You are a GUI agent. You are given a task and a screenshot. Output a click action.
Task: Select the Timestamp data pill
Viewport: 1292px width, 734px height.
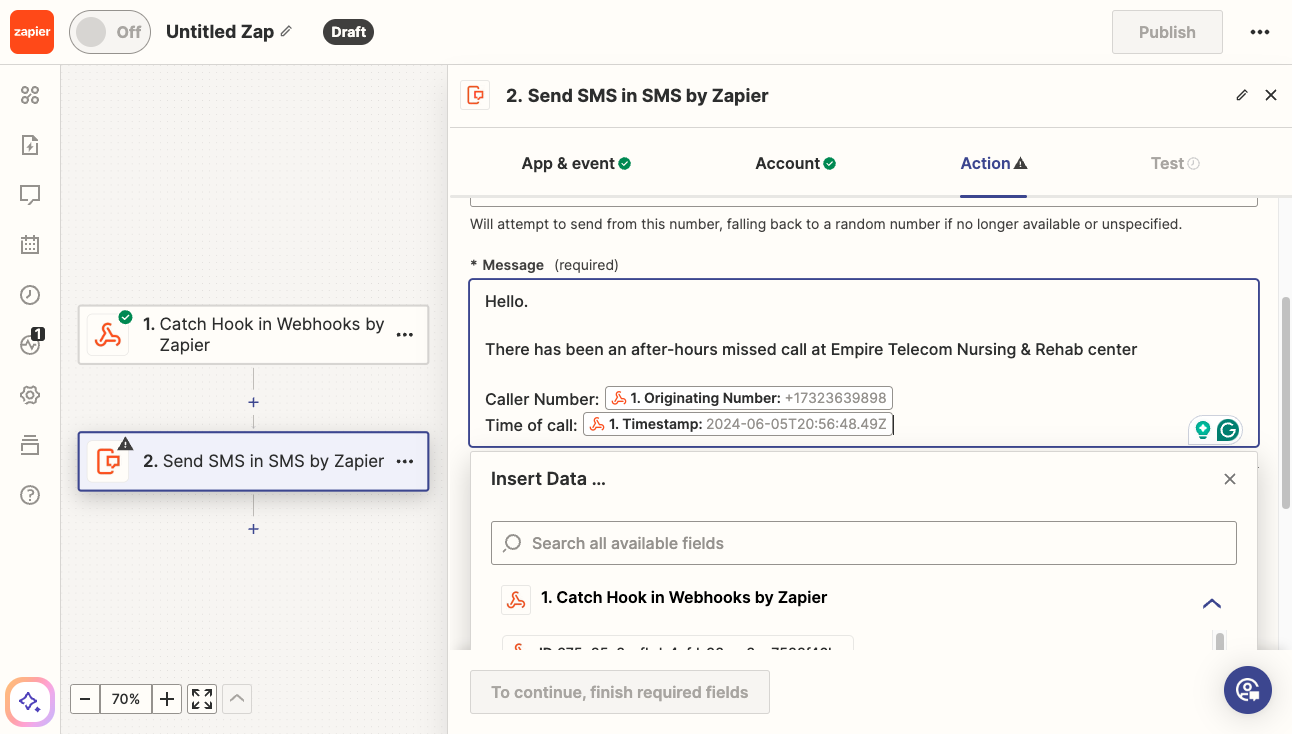[738, 424]
